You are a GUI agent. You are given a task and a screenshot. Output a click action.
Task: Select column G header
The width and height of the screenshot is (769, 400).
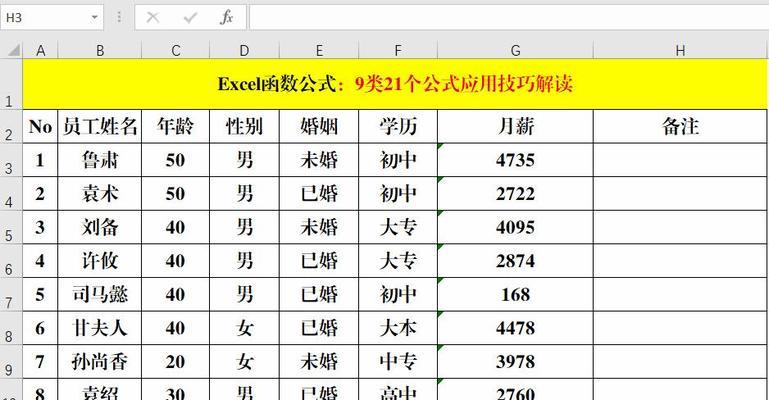[x=515, y=50]
